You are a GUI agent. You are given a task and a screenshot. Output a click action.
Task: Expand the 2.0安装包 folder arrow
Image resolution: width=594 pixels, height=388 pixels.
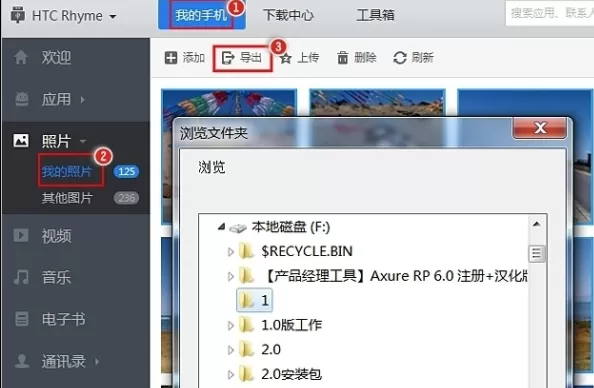[230, 375]
